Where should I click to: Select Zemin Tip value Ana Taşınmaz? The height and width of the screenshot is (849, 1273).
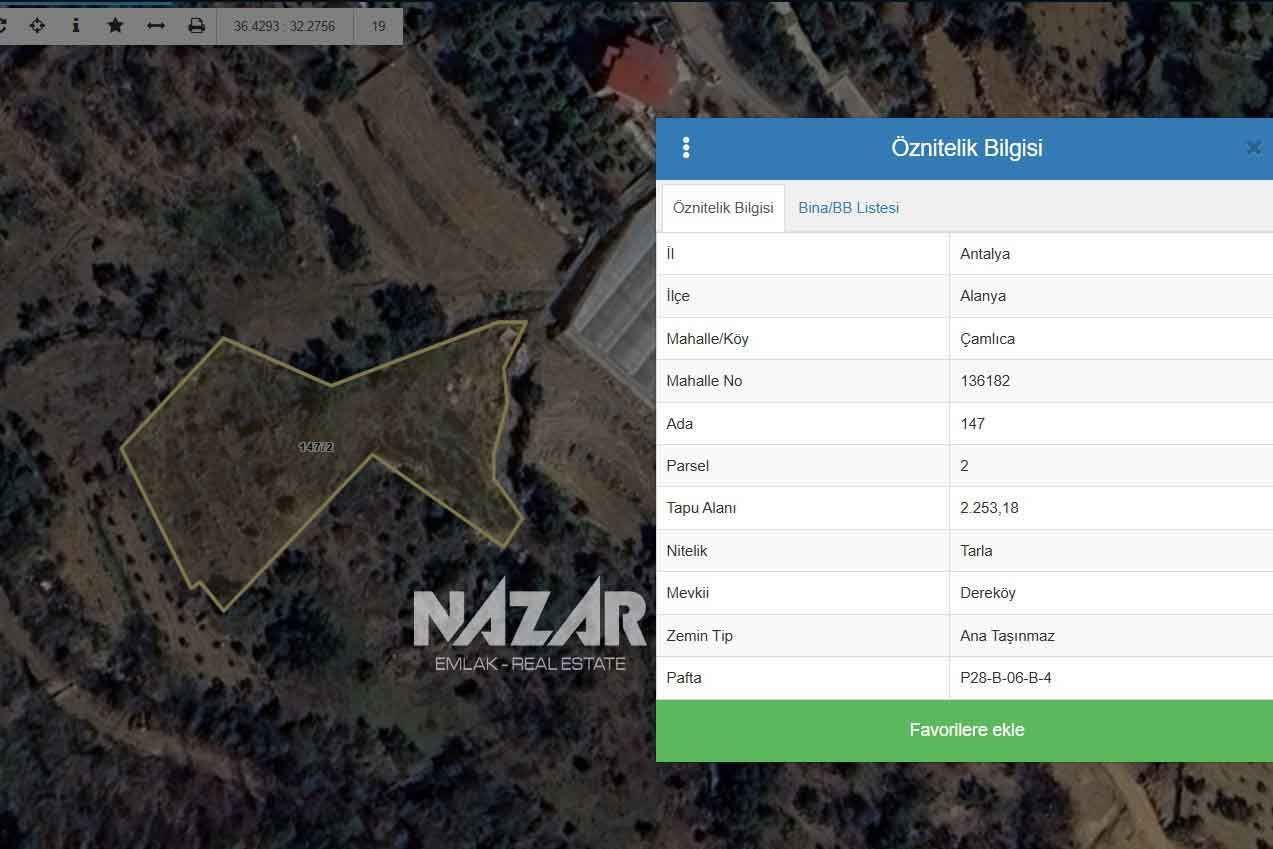coord(1007,636)
